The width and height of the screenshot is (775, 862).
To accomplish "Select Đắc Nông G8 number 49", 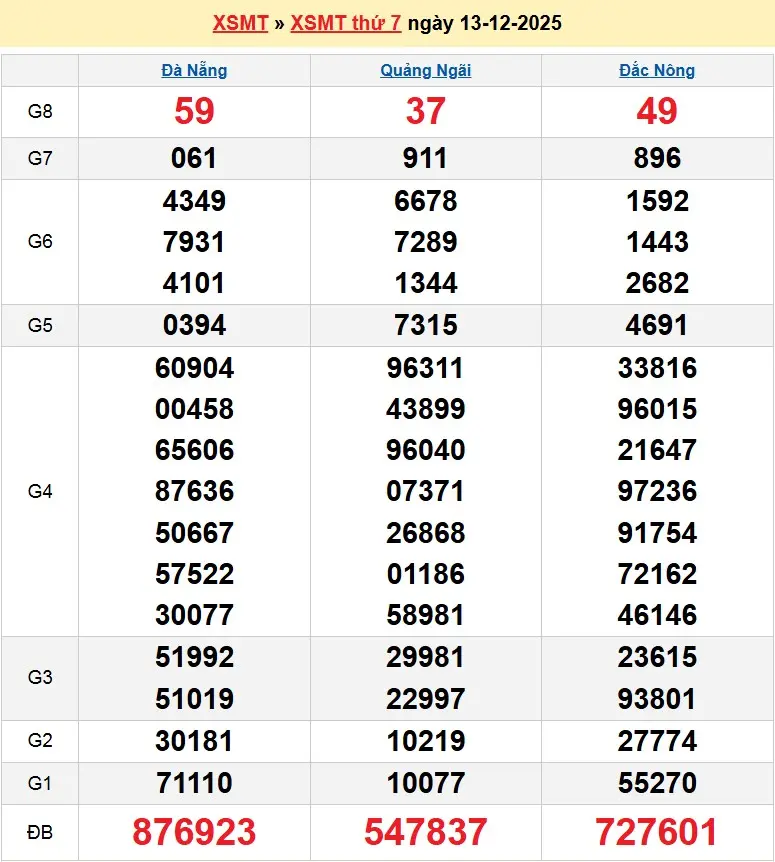I will click(657, 111).
